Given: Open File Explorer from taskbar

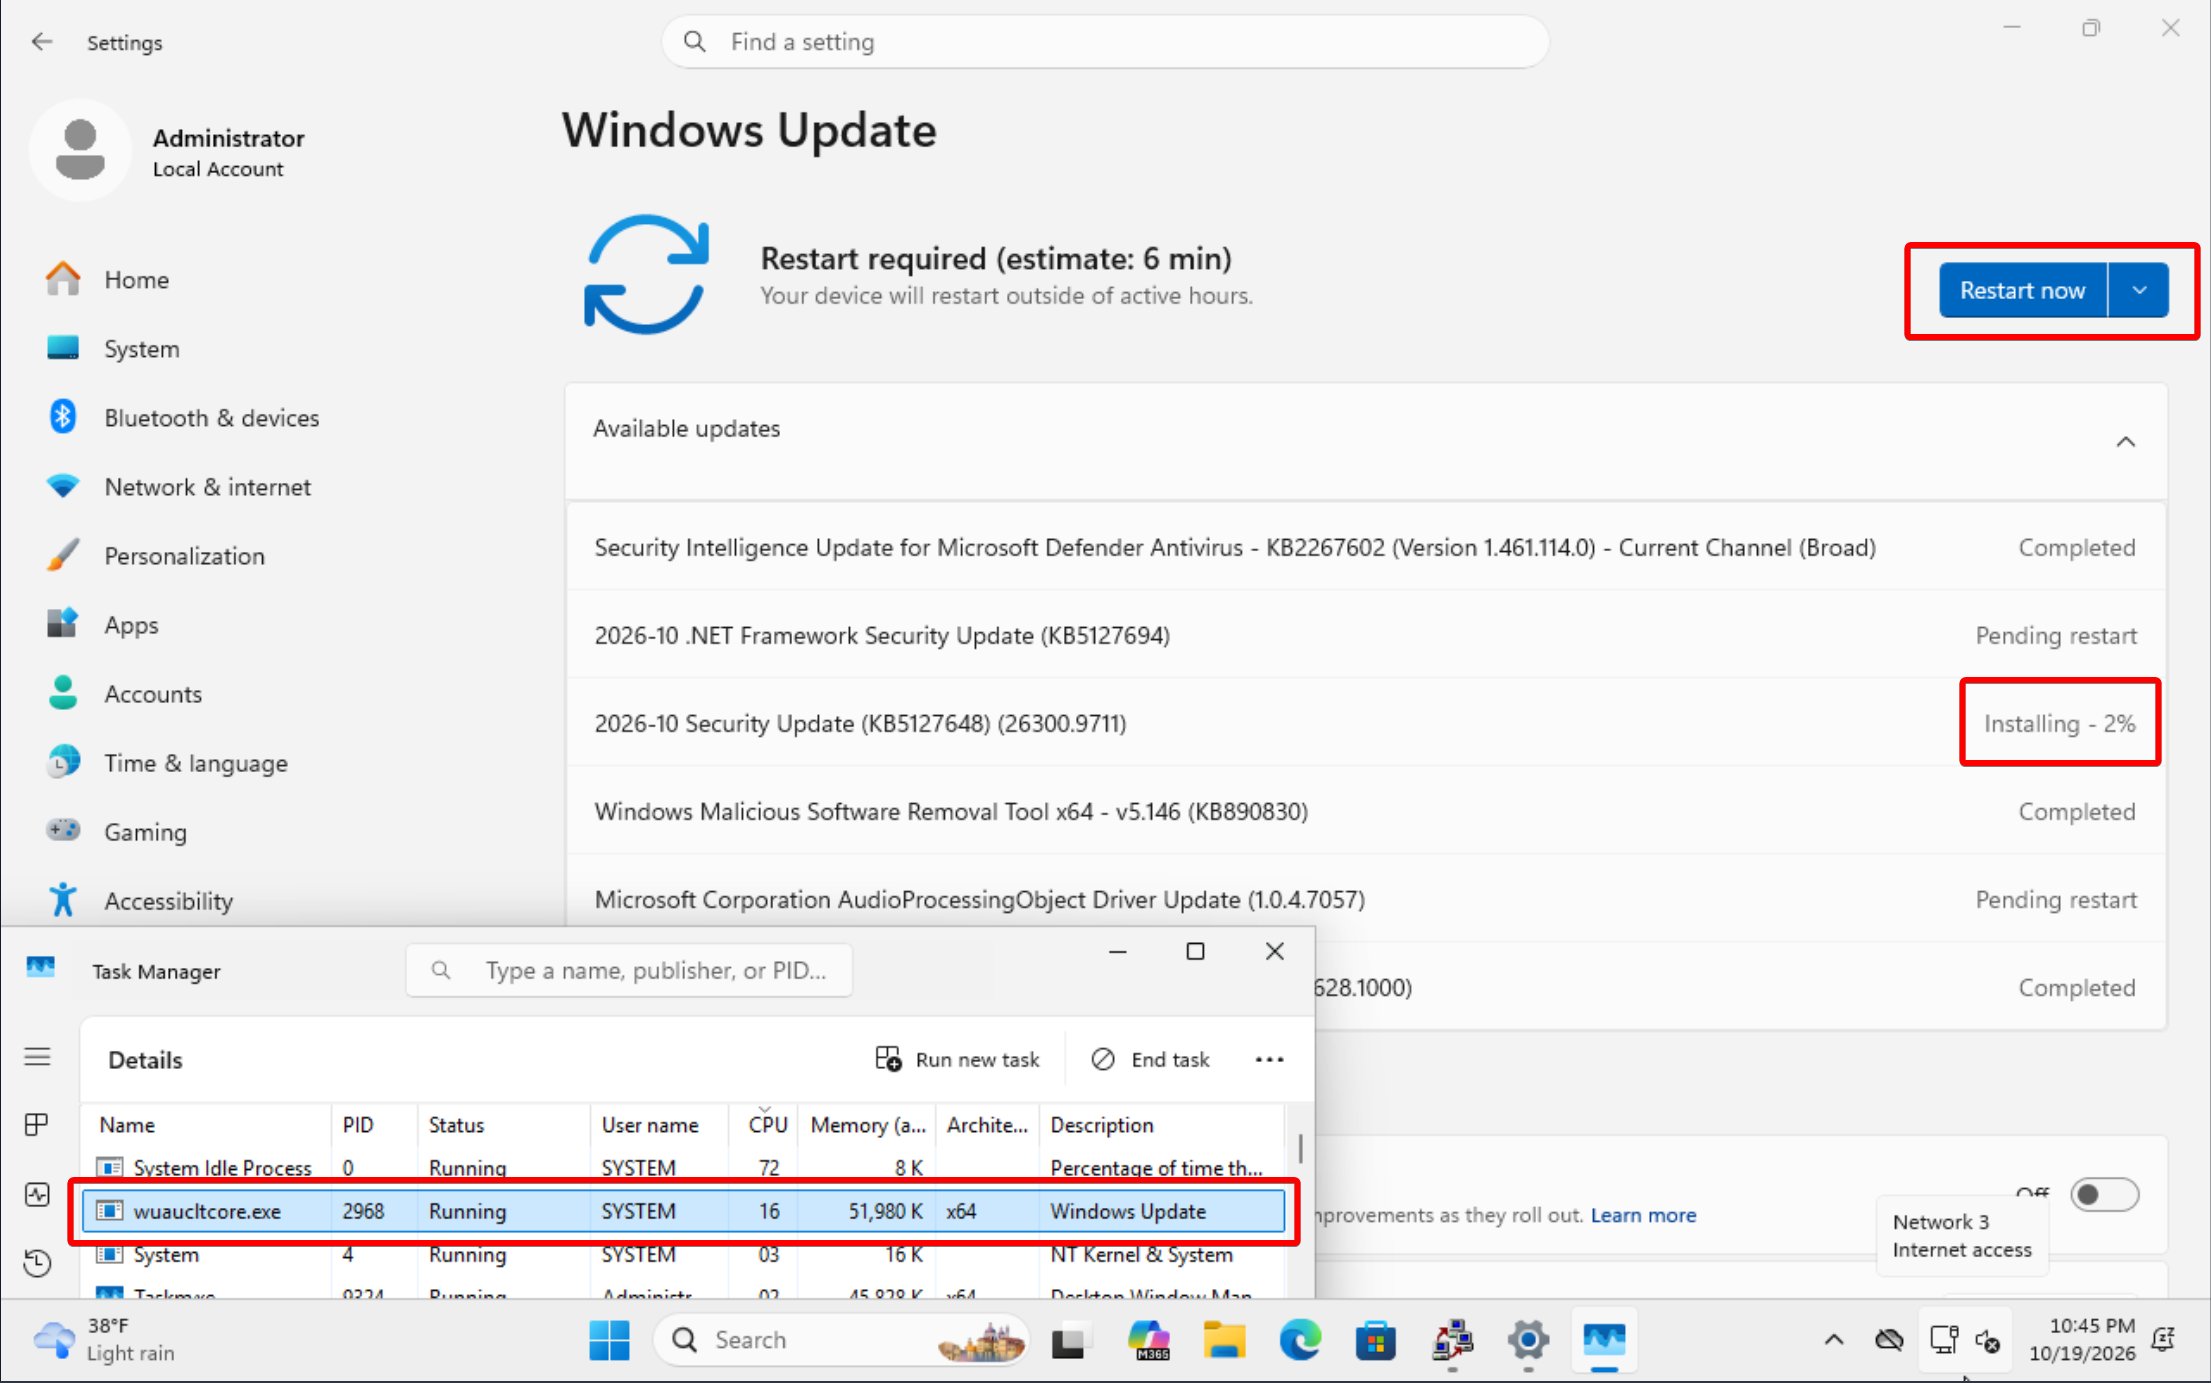Looking at the screenshot, I should (x=1224, y=1340).
